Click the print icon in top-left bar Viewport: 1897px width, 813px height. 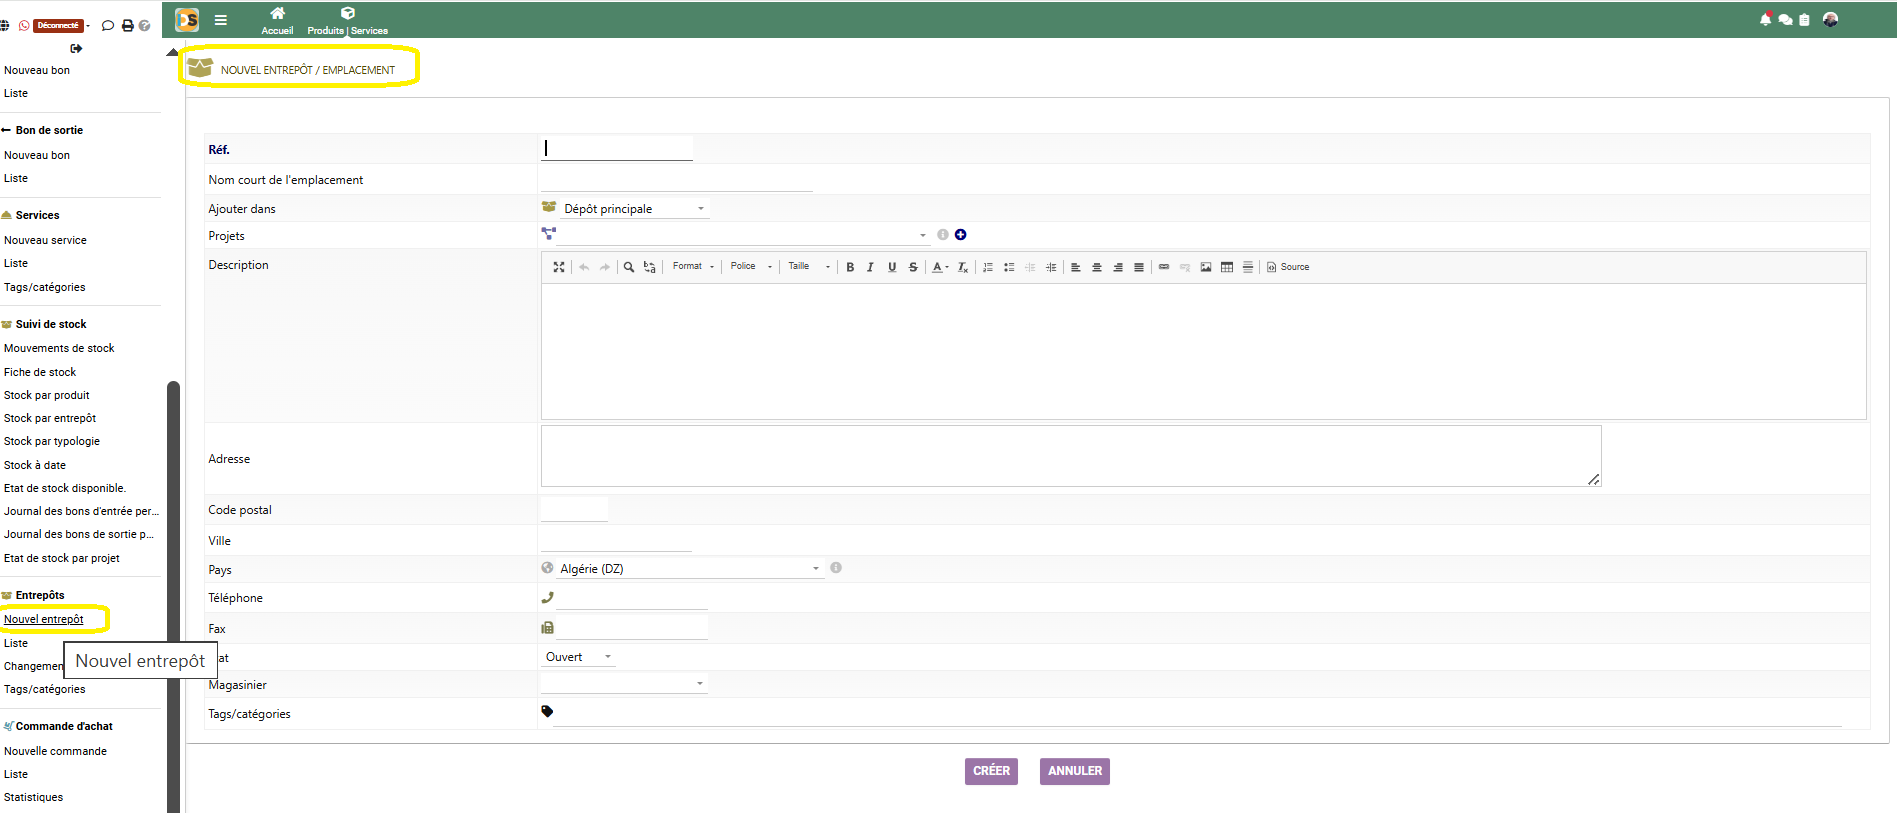tap(127, 26)
